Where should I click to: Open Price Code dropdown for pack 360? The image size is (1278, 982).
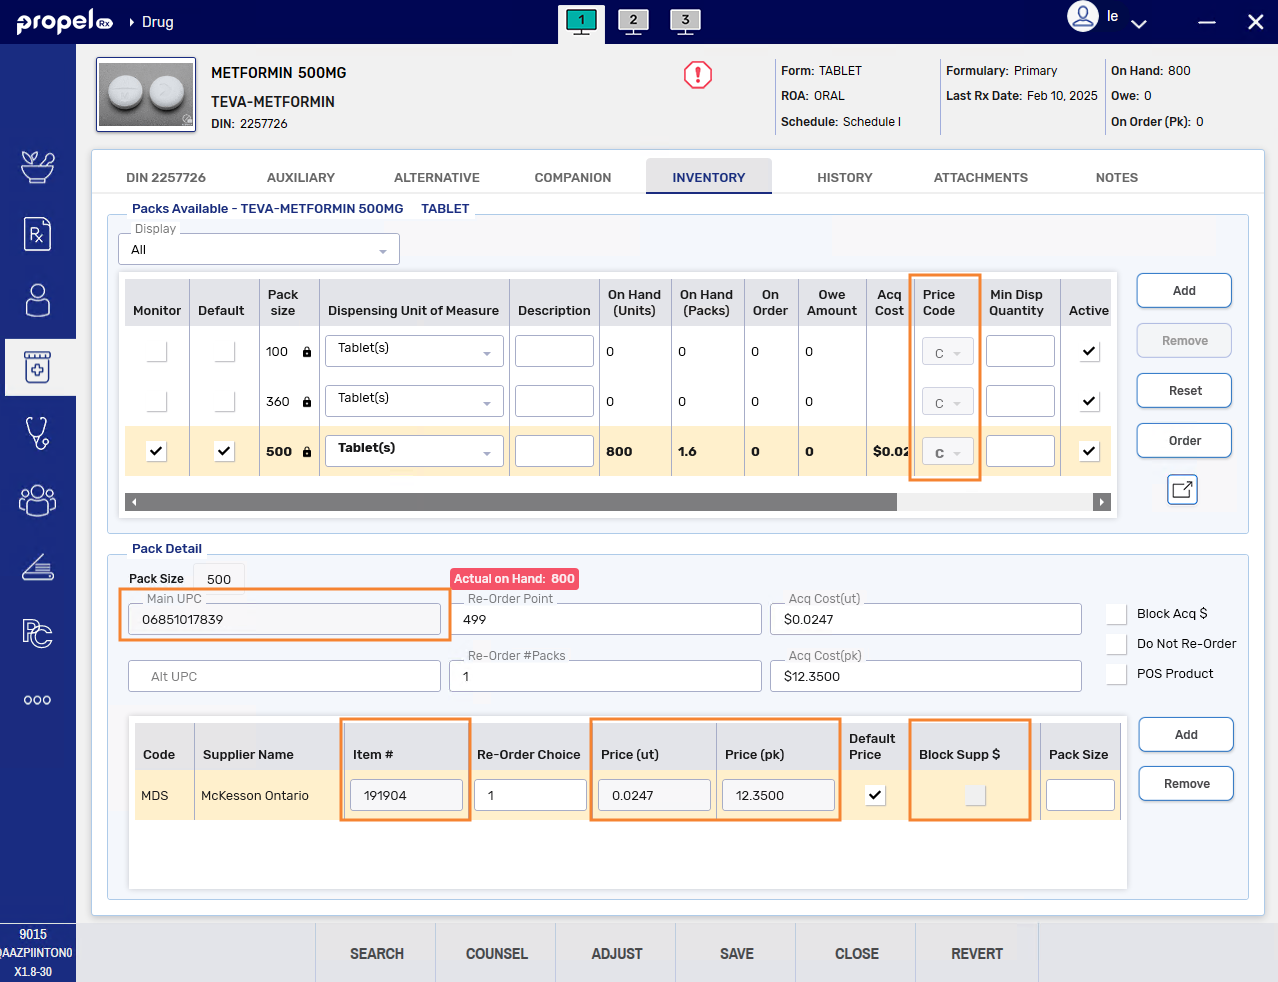click(x=947, y=402)
